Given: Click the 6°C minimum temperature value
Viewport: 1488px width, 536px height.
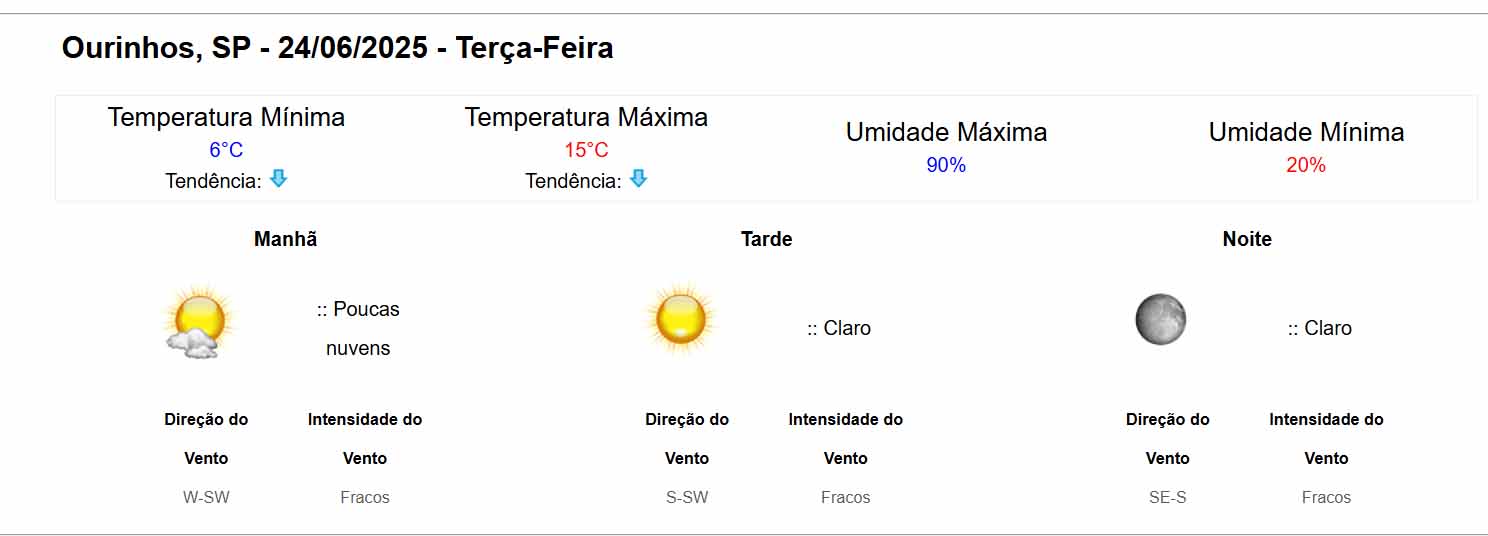Looking at the screenshot, I should (x=226, y=150).
